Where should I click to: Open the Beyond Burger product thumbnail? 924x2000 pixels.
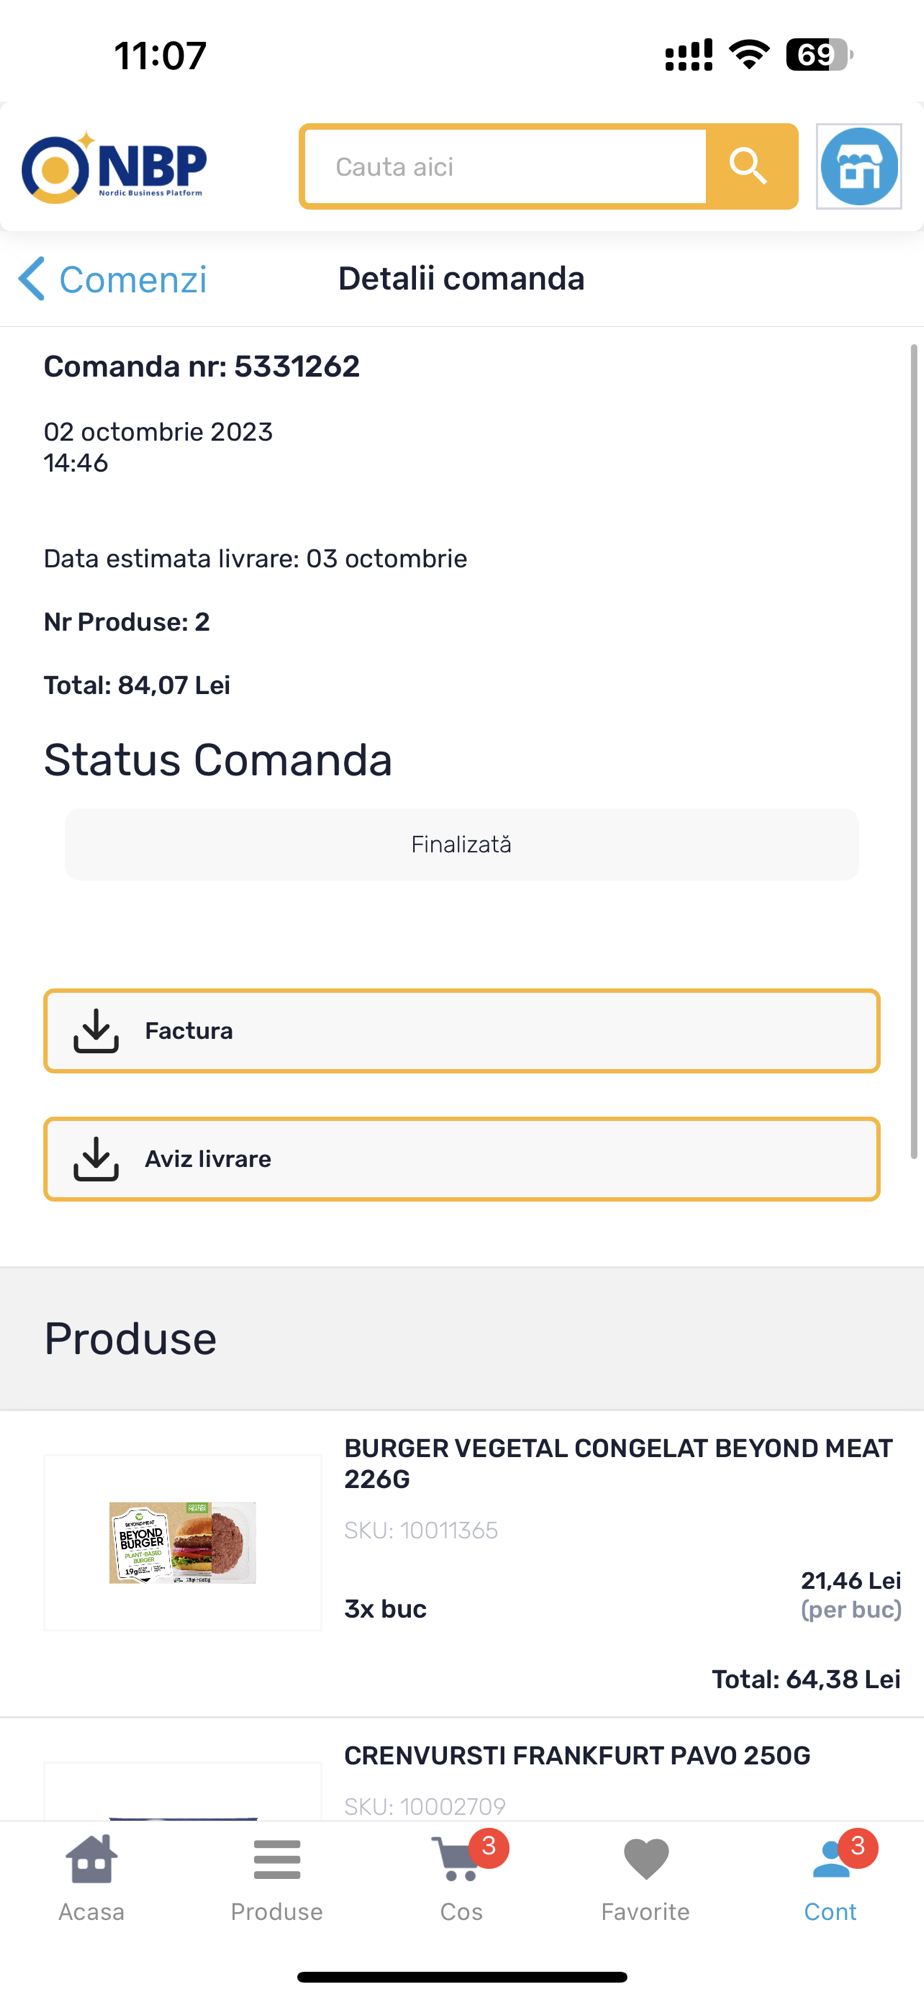[x=183, y=1542]
